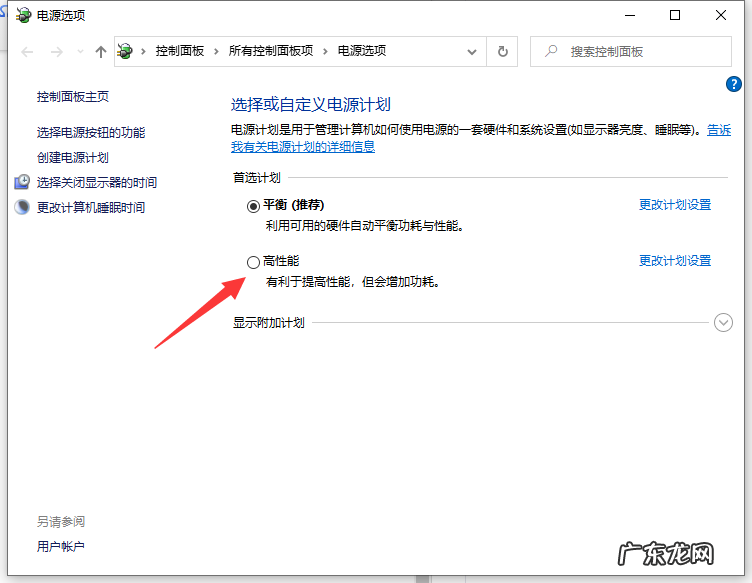Maximize the 电源选项 window

(675, 15)
